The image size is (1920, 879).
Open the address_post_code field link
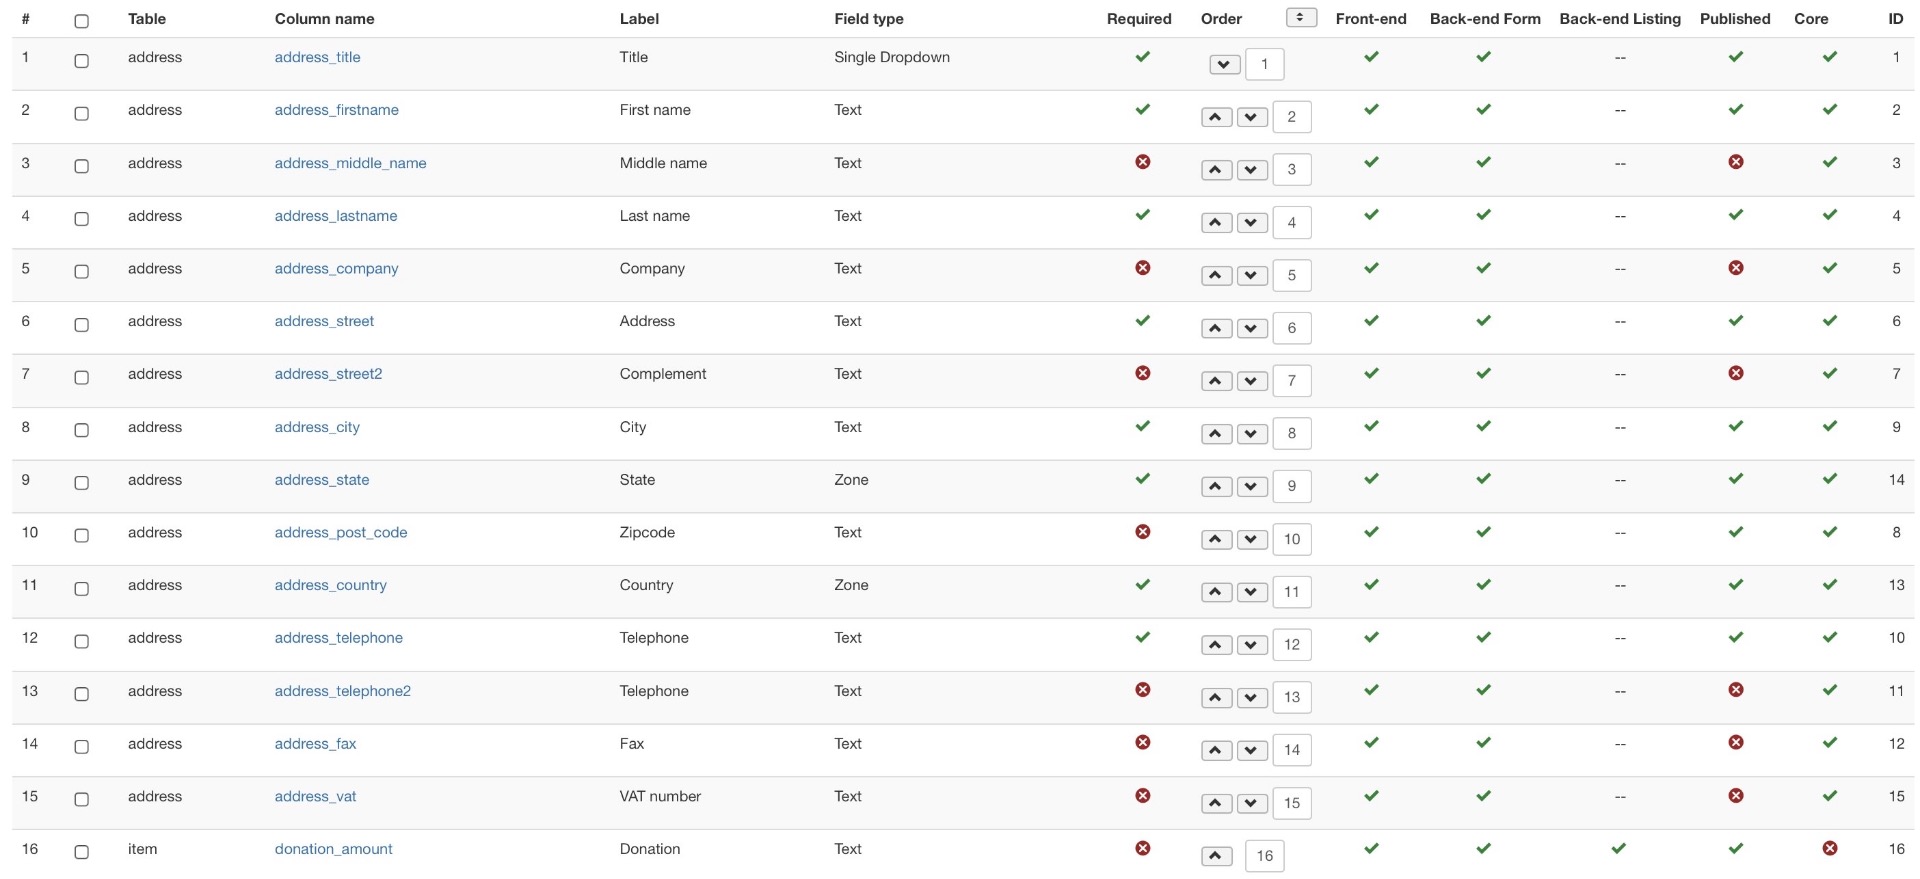340,532
